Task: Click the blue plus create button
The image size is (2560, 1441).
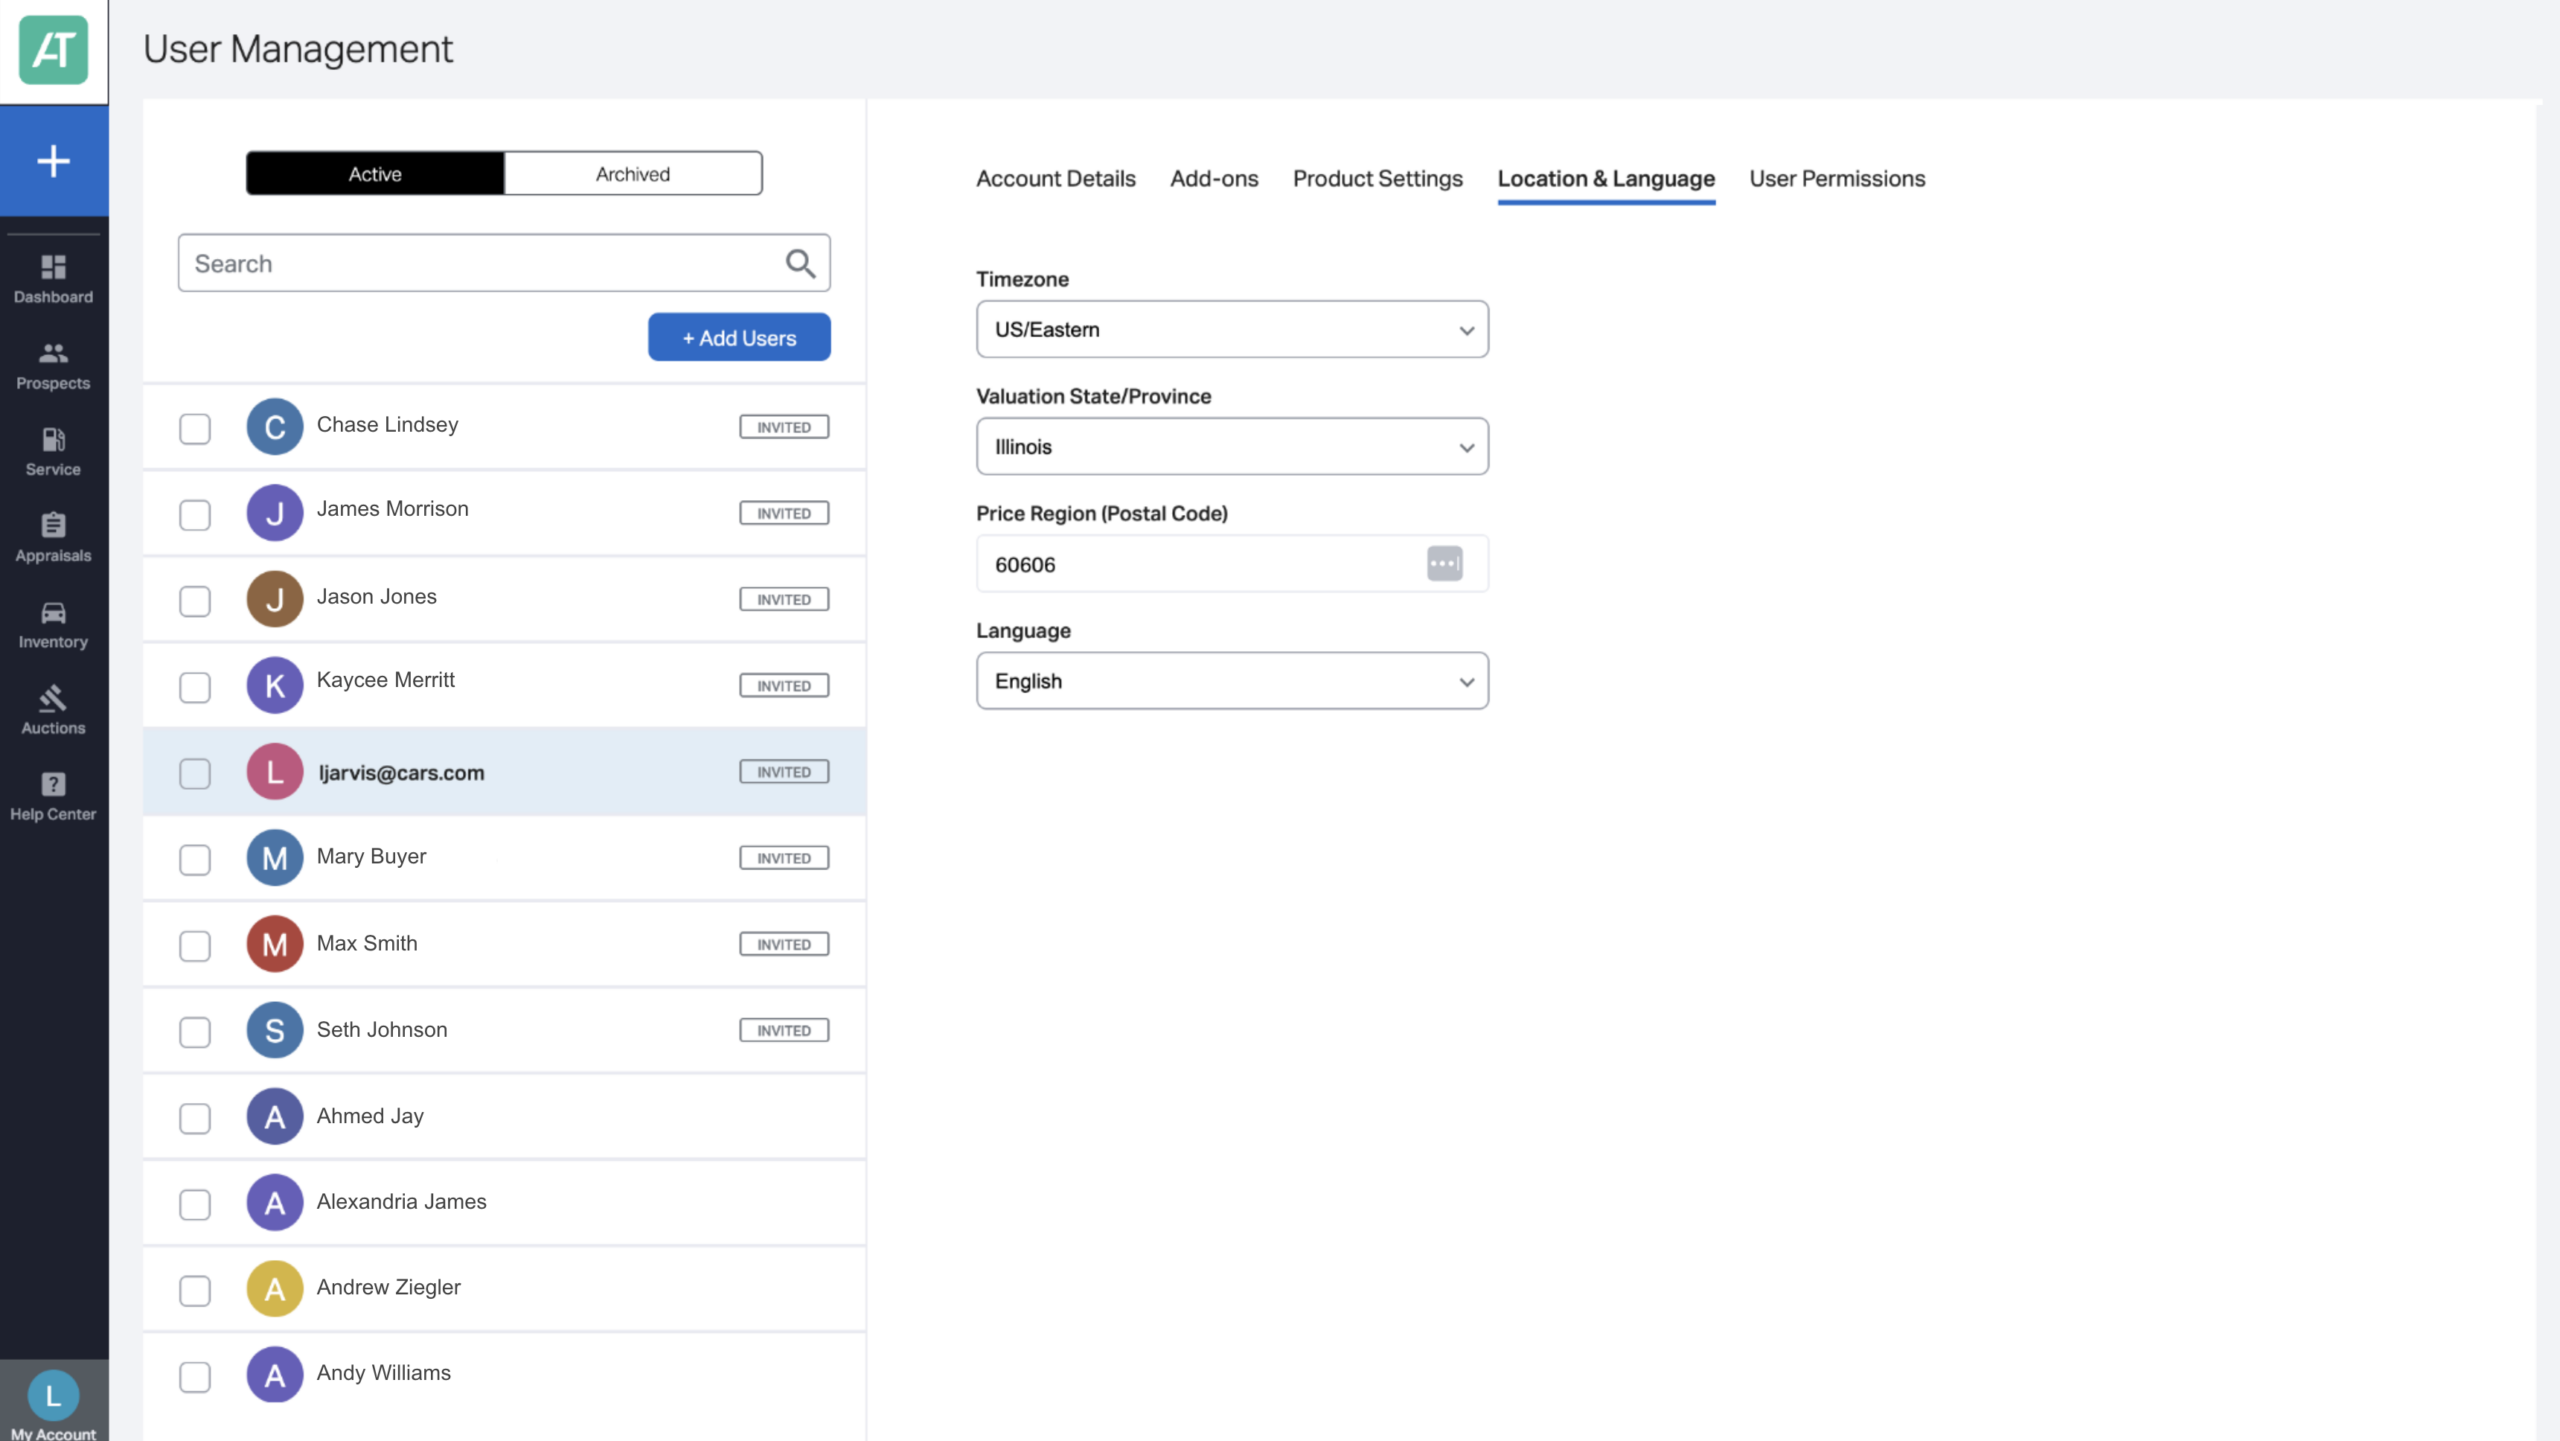Action: tap(54, 160)
